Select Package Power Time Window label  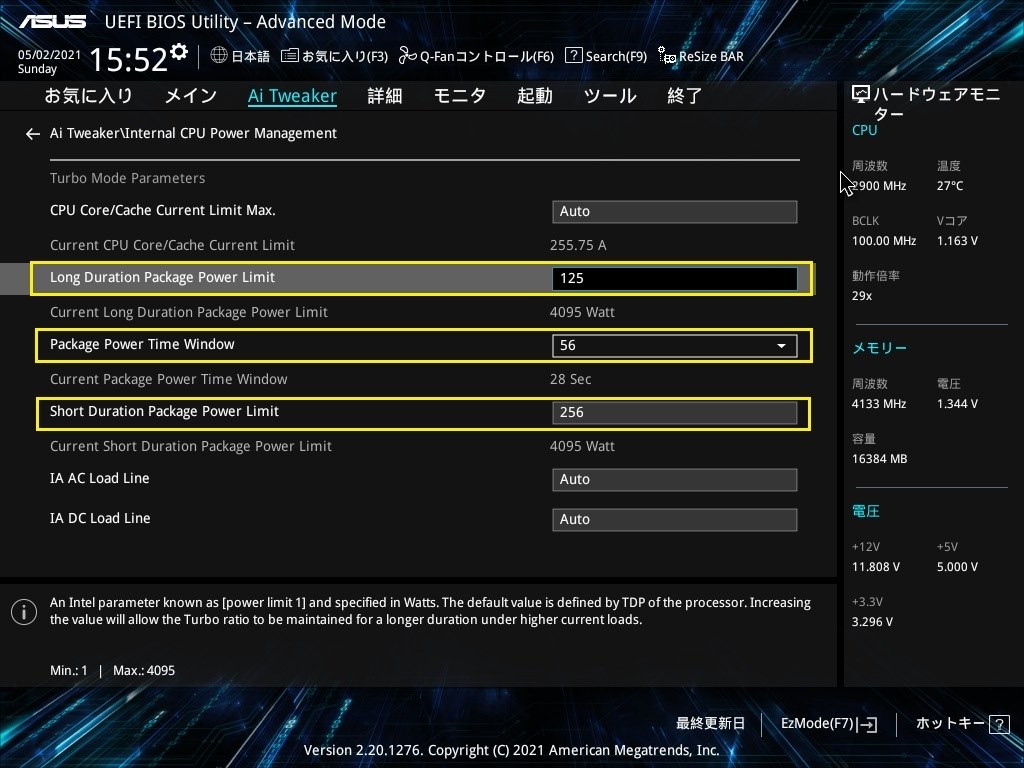pos(142,345)
